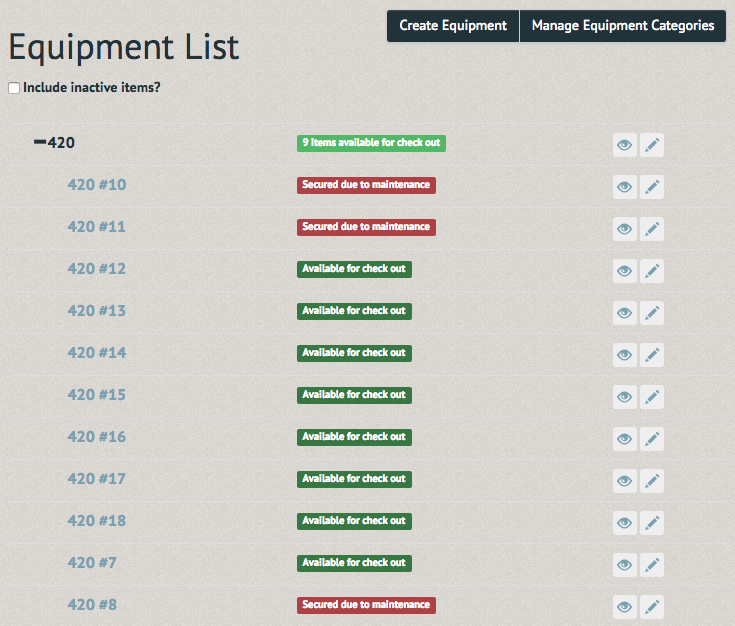Open the 420 #15 equipment link
This screenshot has height=626, width=735.
pos(97,395)
